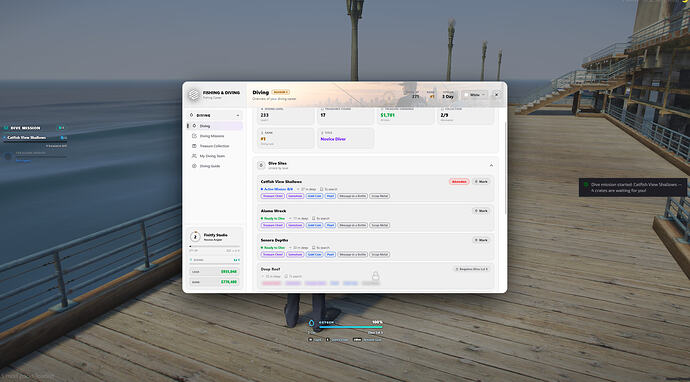This screenshot has width=690, height=382.
Task: Click Message in a Bottle tag under Sonora Depths
Action: [x=352, y=254]
